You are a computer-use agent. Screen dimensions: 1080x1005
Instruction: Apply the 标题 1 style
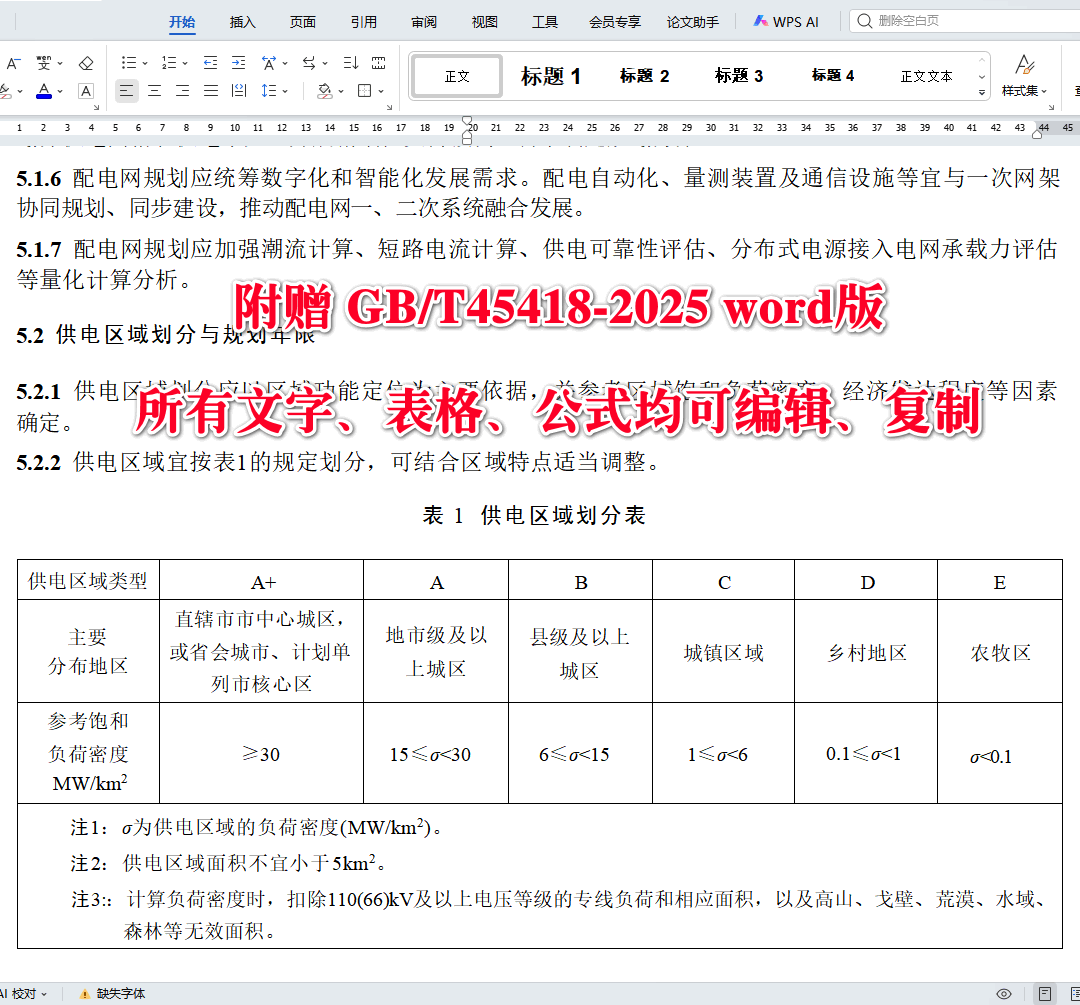pos(550,76)
